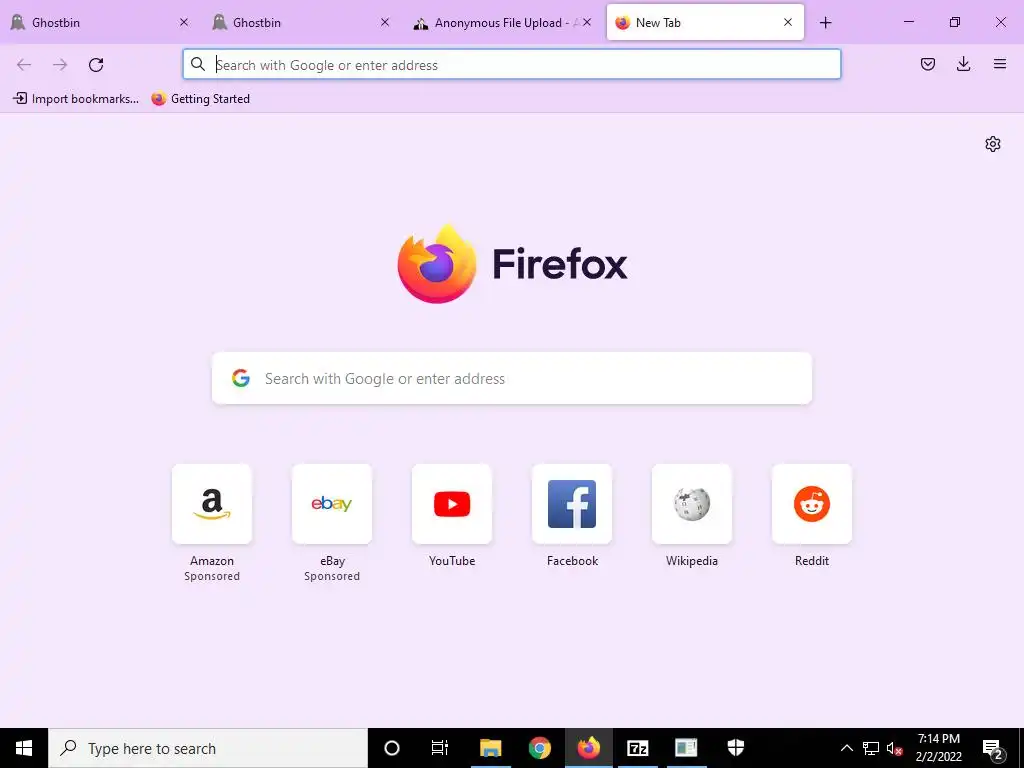Open a new tab with plus button
Screen dimensions: 1024x768
825,23
